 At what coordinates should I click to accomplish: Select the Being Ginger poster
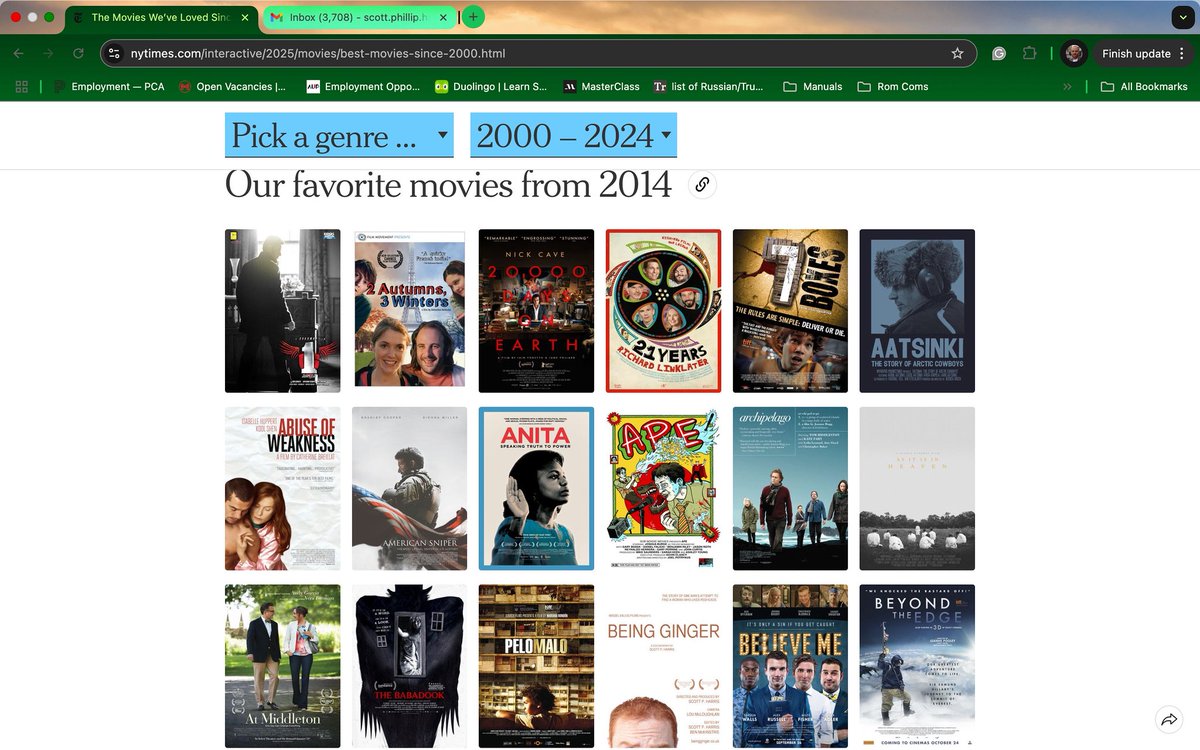point(663,666)
